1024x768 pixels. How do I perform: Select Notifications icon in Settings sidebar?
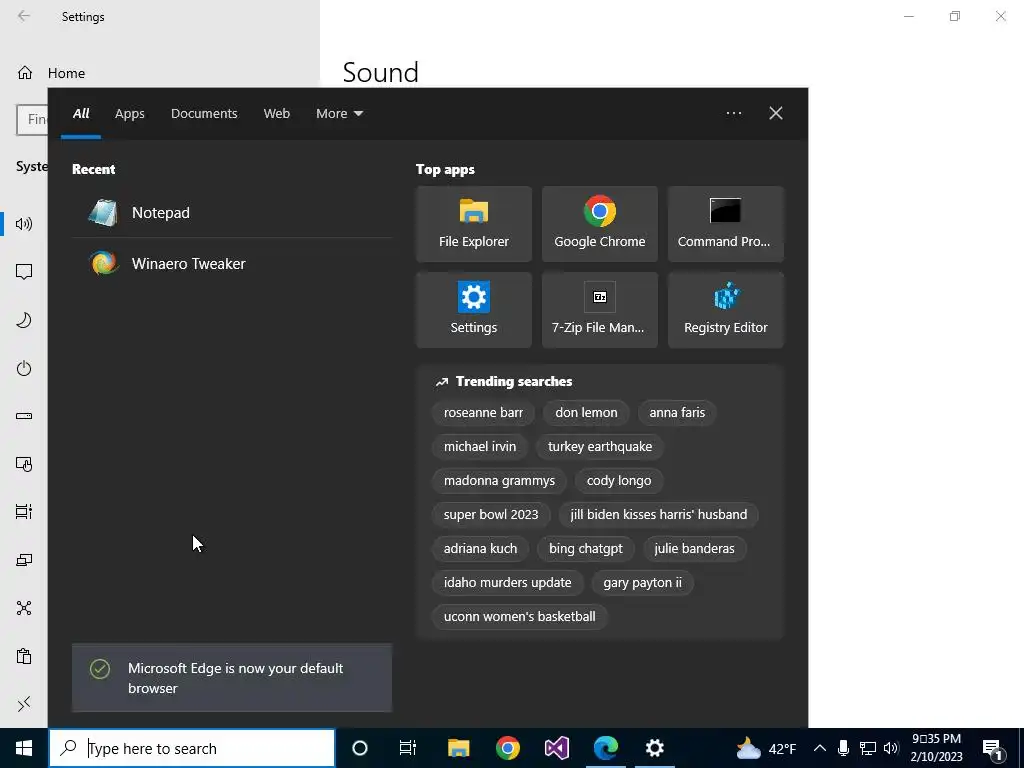(x=24, y=272)
